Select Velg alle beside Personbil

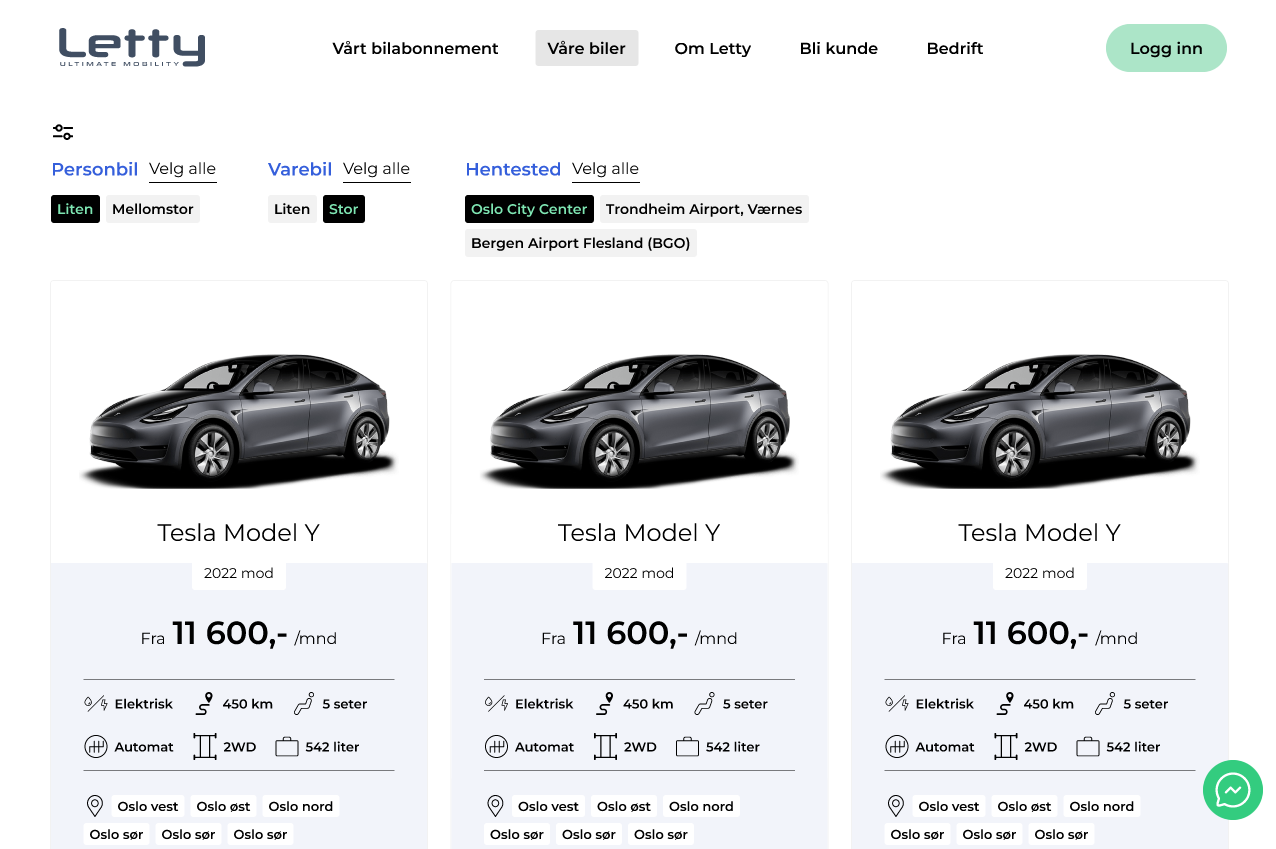coord(182,169)
